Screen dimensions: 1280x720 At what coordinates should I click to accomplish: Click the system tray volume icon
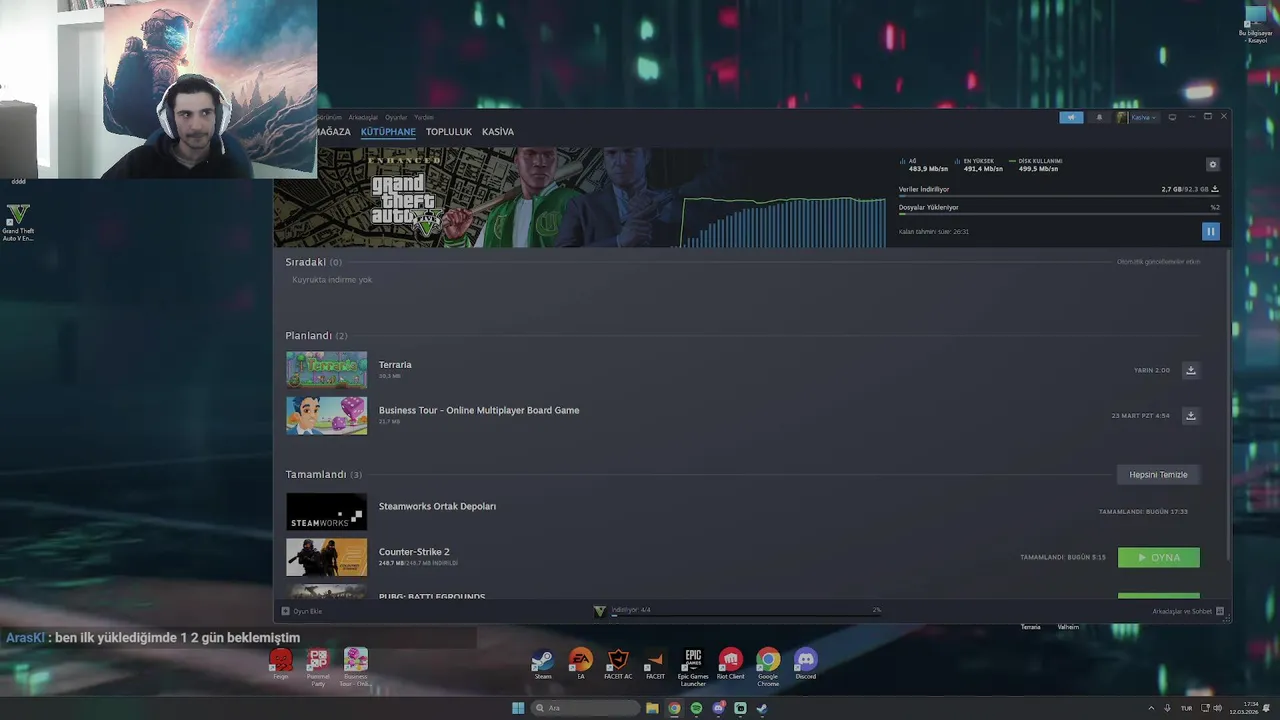pos(1217,708)
